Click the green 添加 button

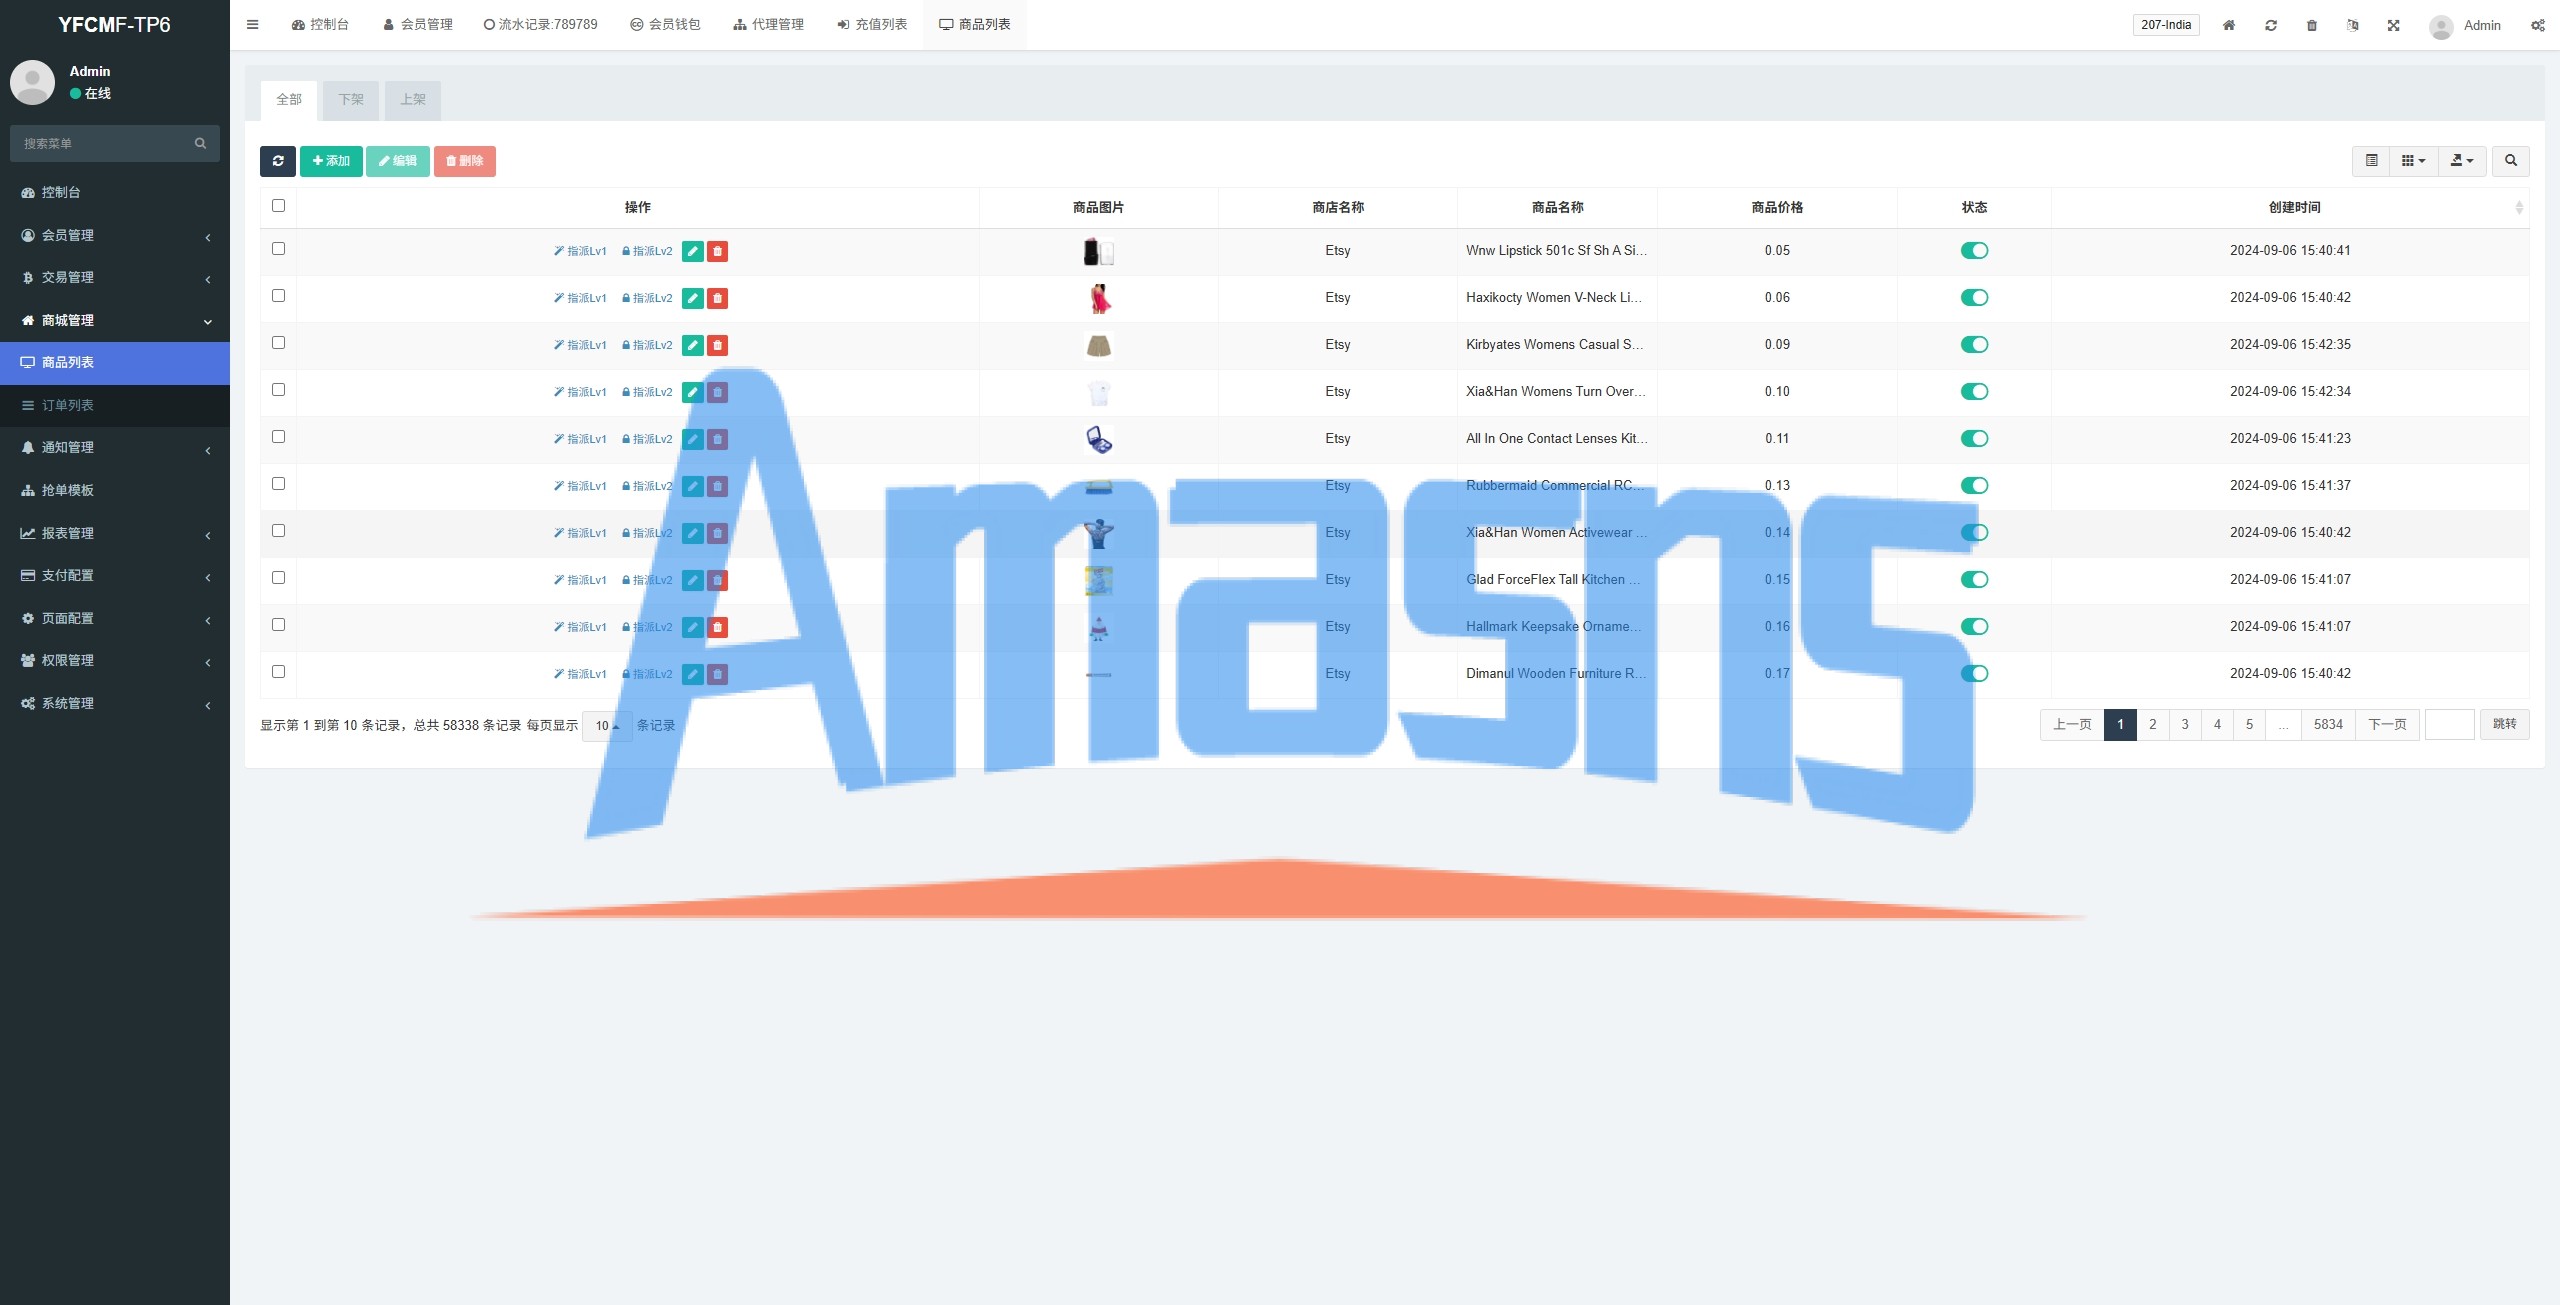pos(331,161)
